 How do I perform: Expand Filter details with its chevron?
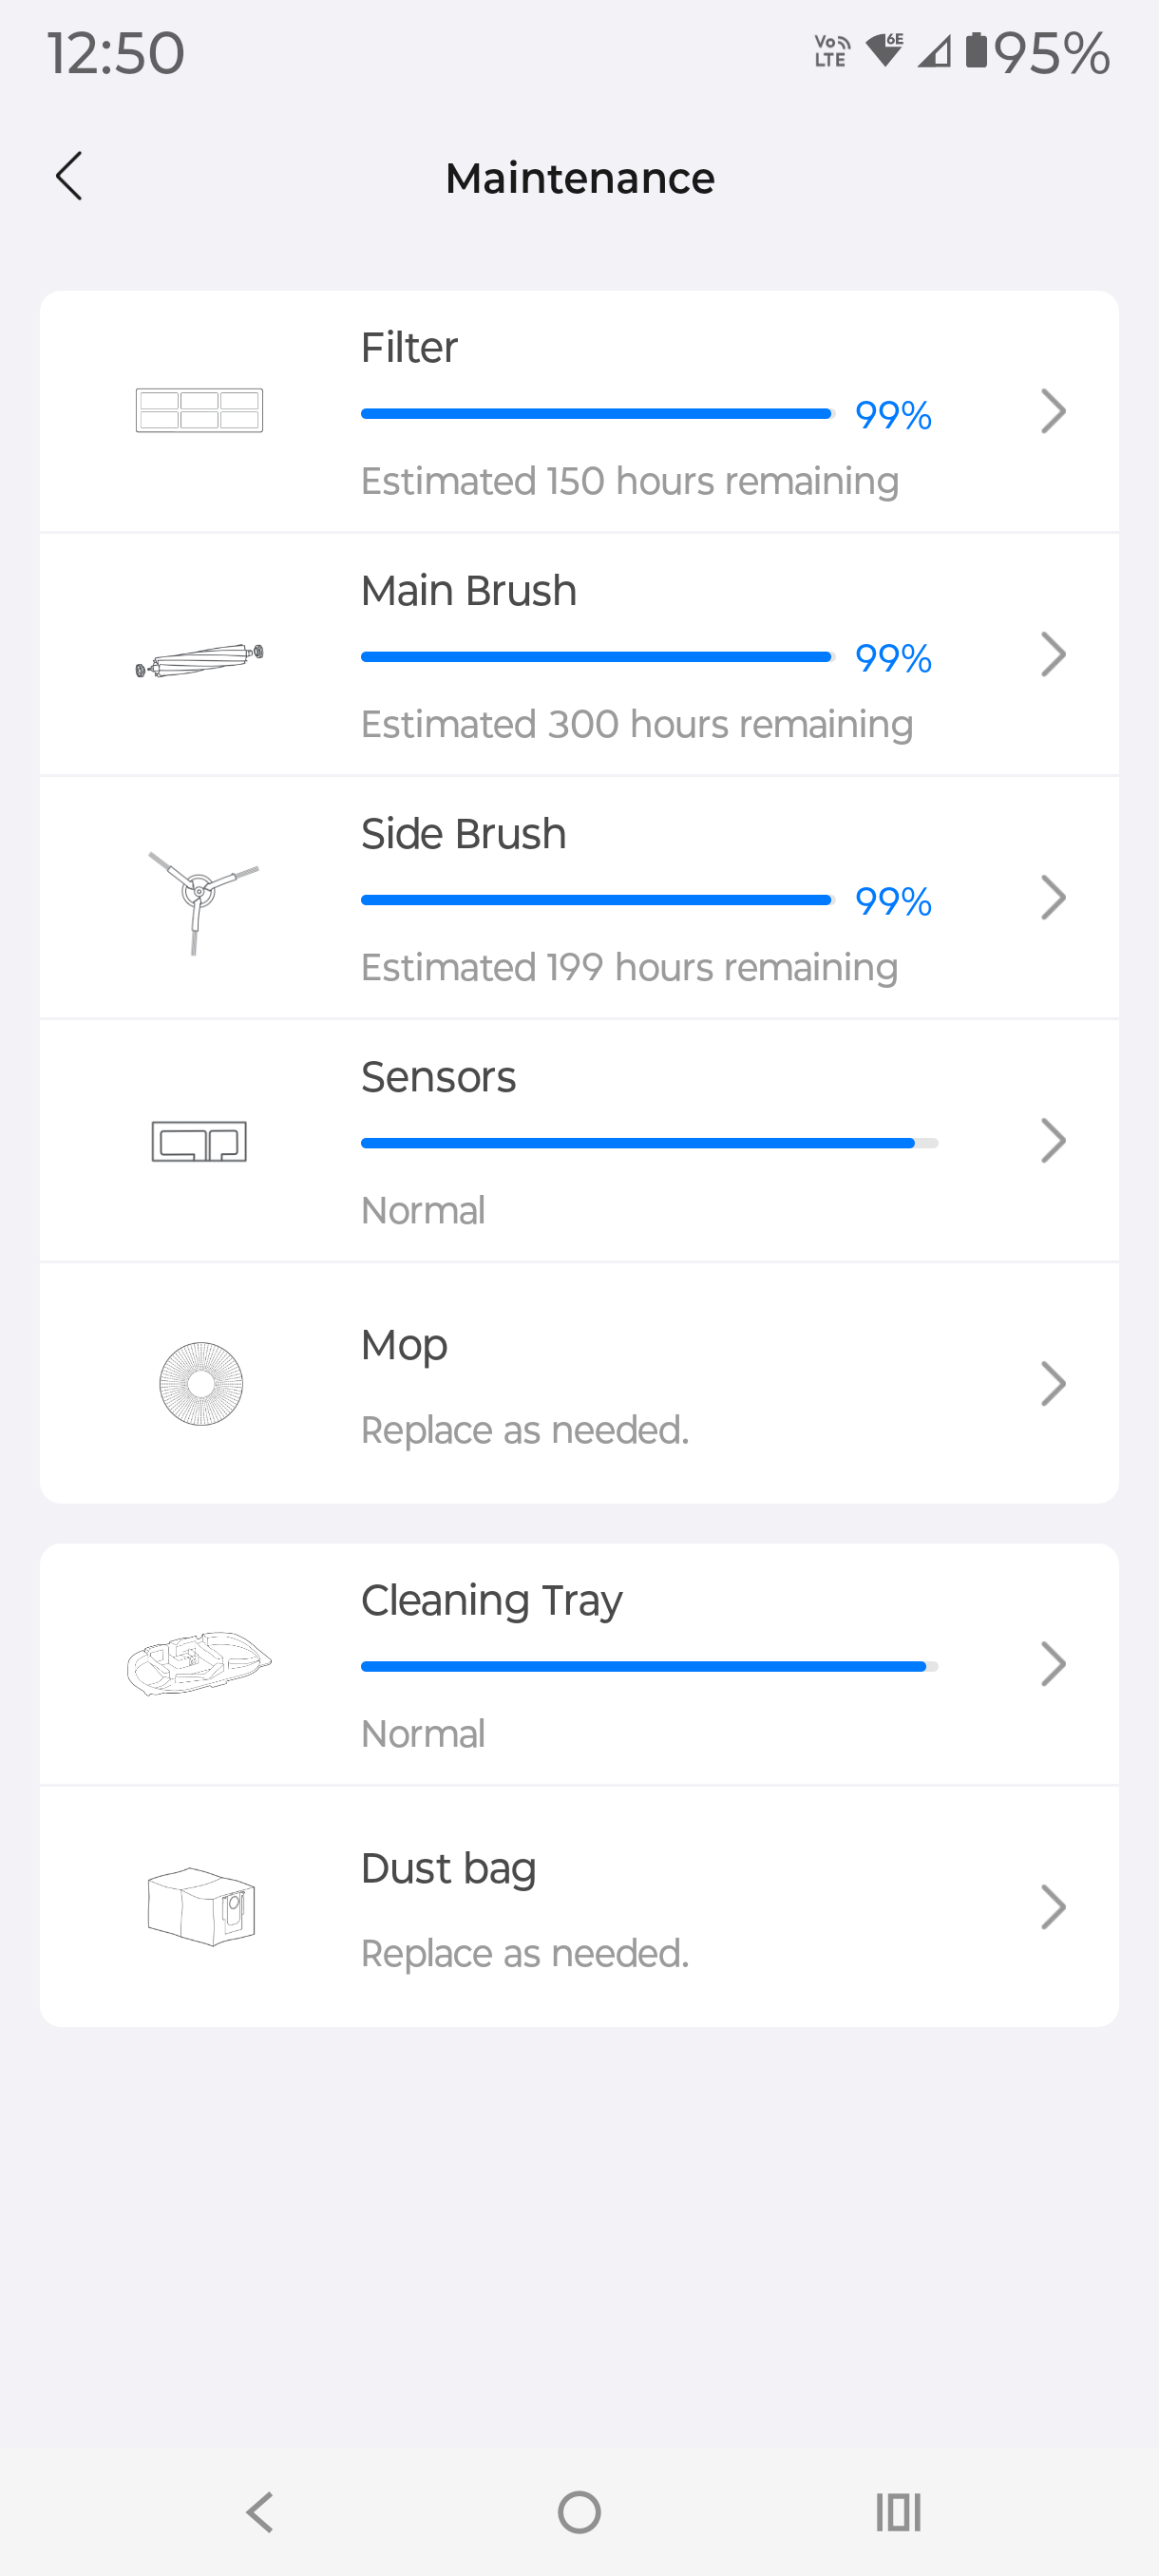click(1053, 411)
